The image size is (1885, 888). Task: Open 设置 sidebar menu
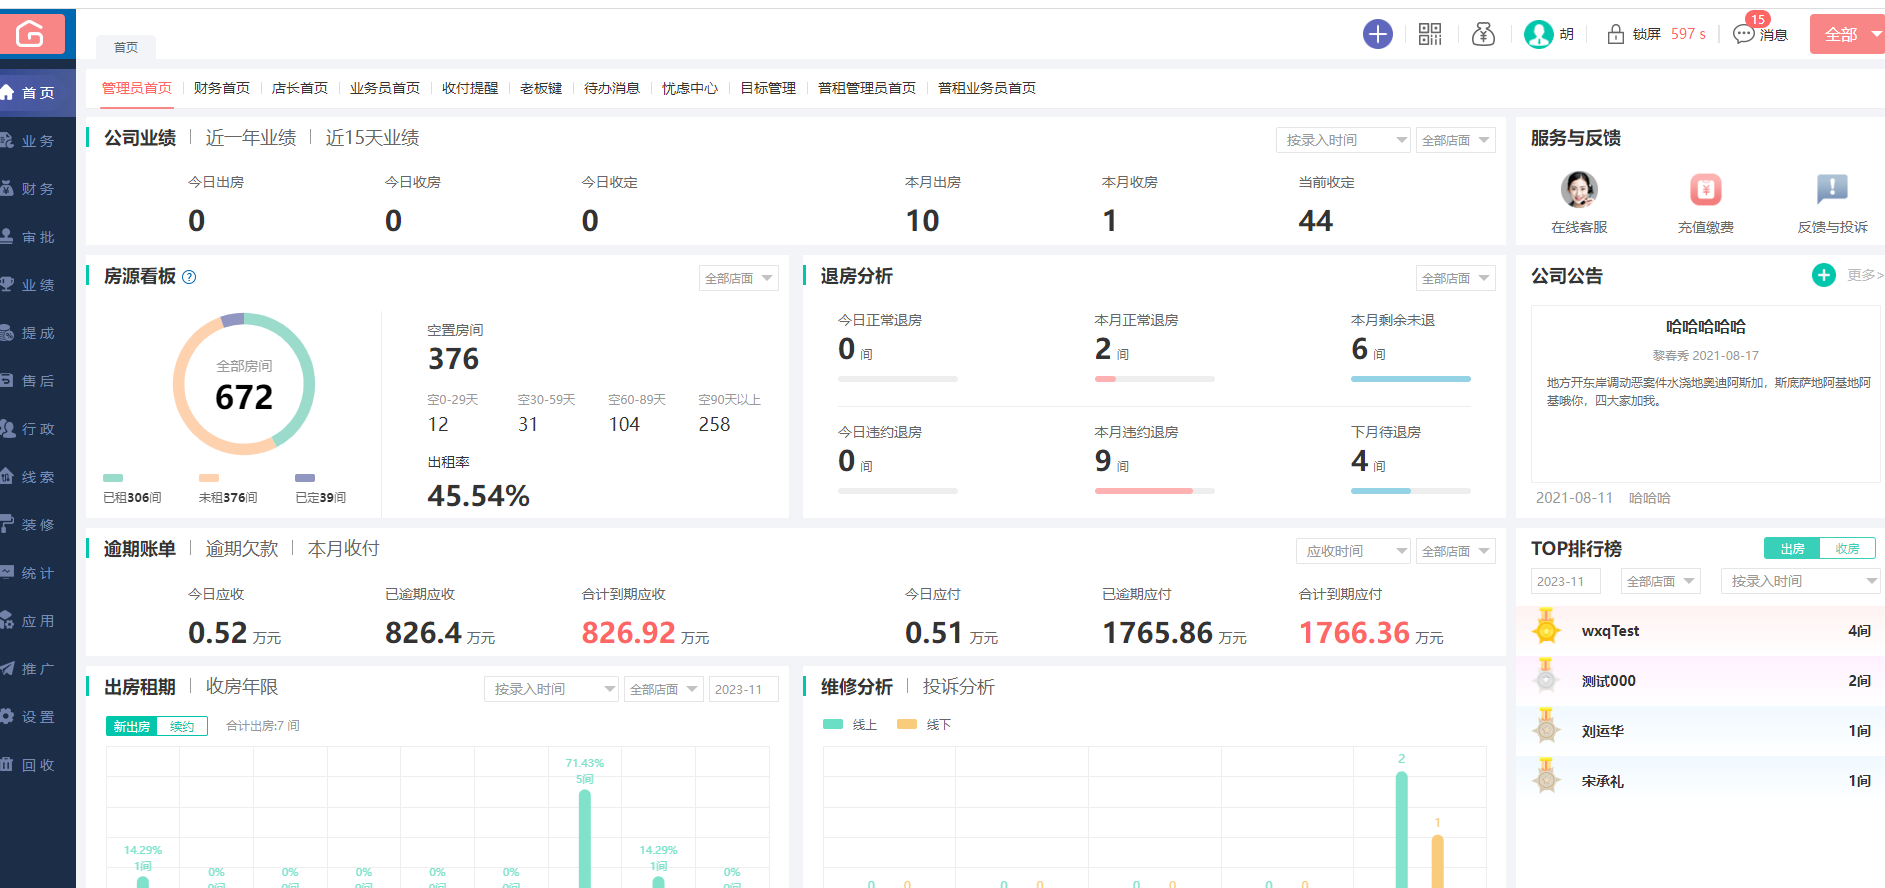point(38,717)
